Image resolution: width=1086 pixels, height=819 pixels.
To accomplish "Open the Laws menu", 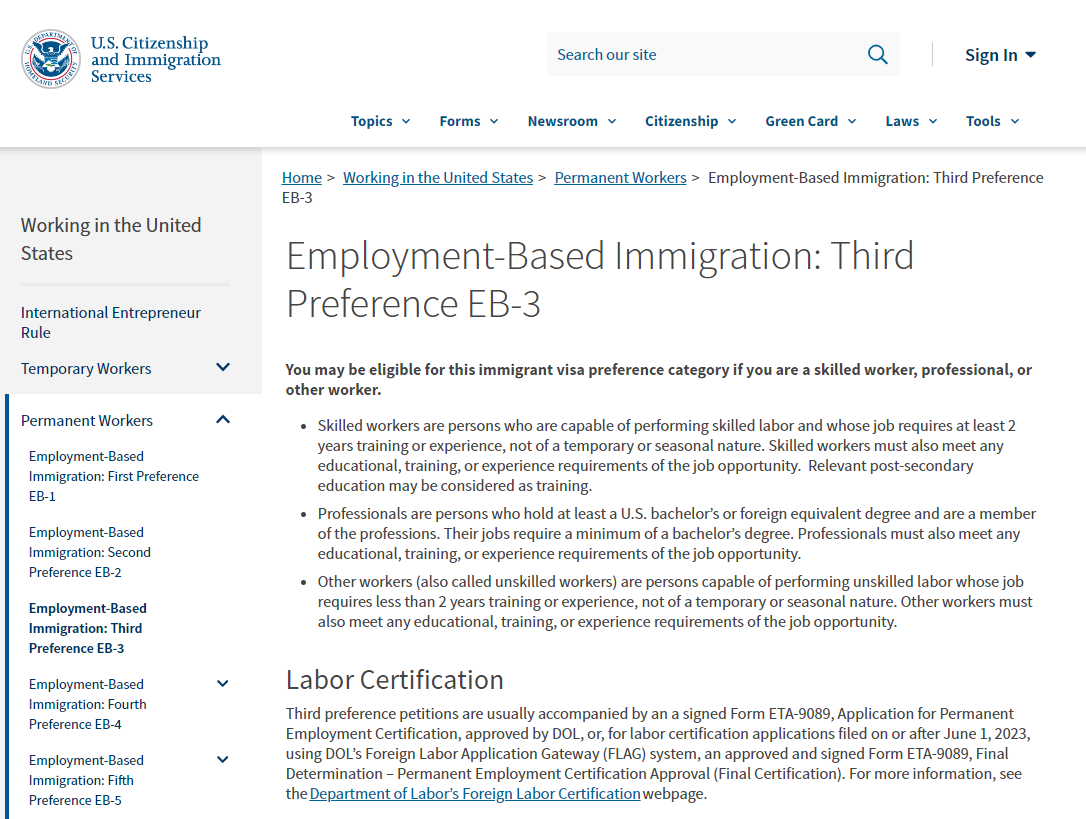I will pos(911,121).
